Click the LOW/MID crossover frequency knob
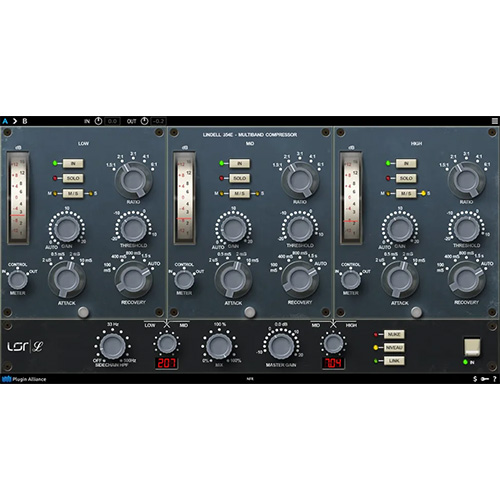The height and width of the screenshot is (500, 500). (x=167, y=344)
